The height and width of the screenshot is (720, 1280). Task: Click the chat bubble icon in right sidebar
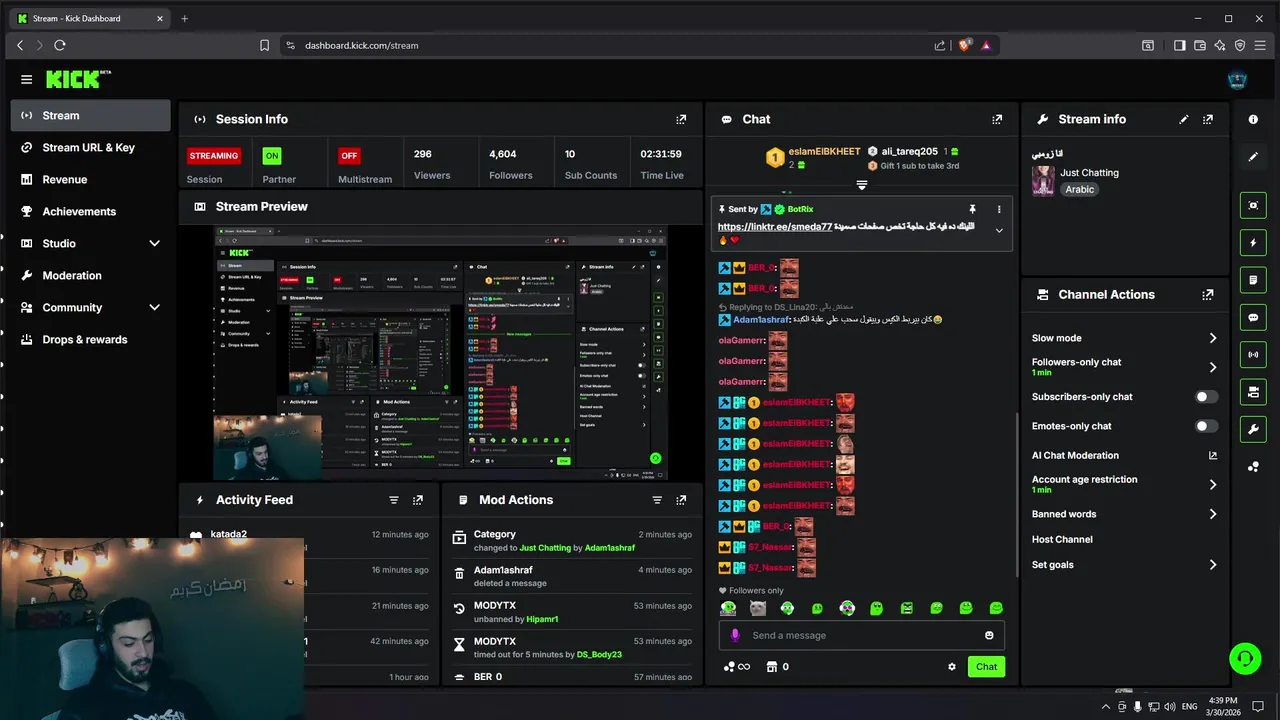[x=1253, y=317]
